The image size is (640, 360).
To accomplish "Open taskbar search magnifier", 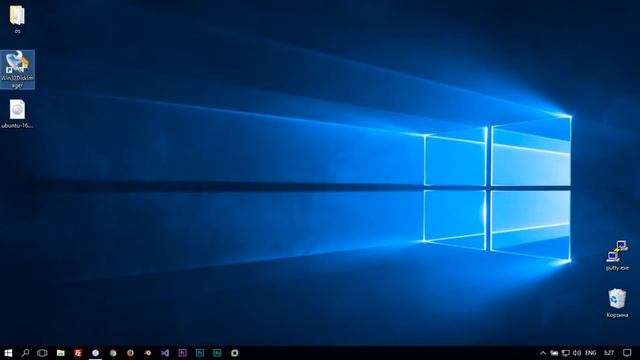I will [25, 353].
